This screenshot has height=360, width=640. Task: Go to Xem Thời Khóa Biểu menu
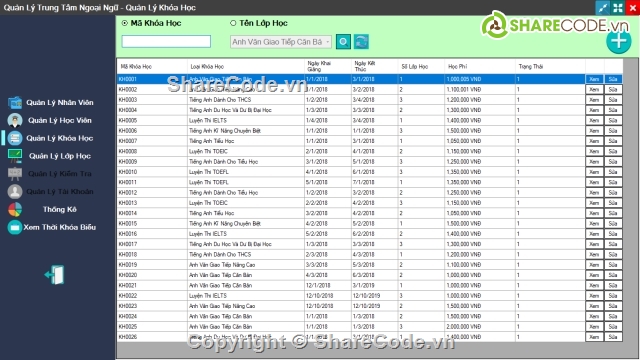coord(60,227)
